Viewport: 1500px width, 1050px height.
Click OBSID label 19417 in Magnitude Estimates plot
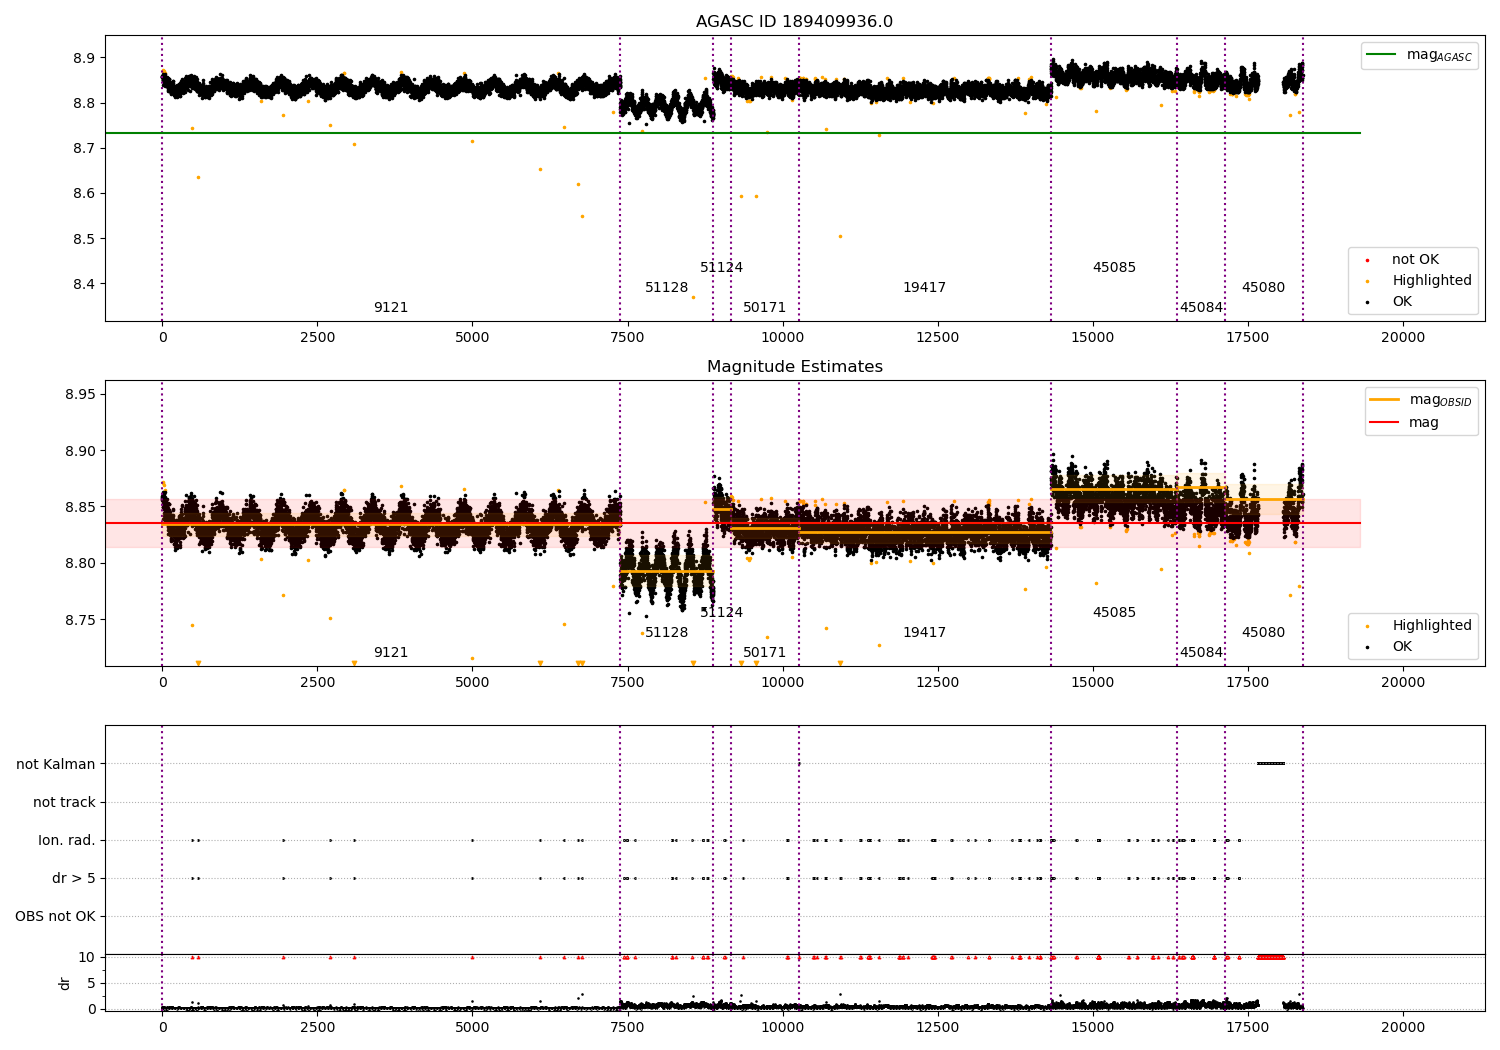(924, 633)
